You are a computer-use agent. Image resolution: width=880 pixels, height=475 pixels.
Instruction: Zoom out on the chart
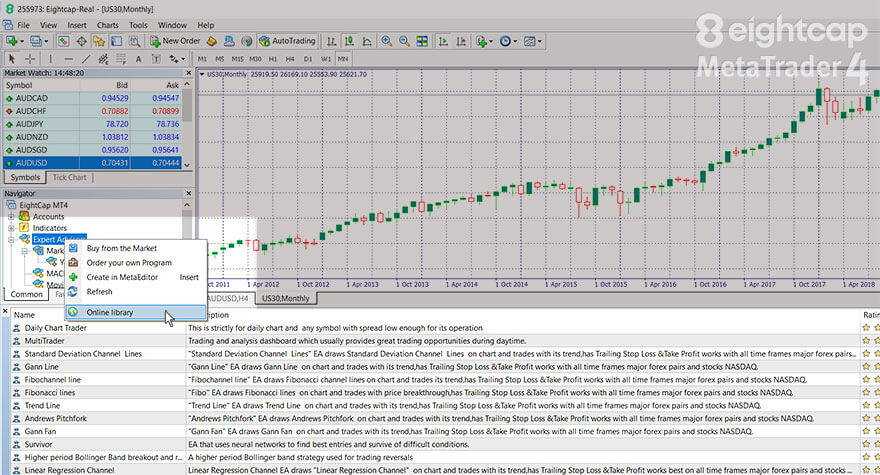pyautogui.click(x=404, y=41)
